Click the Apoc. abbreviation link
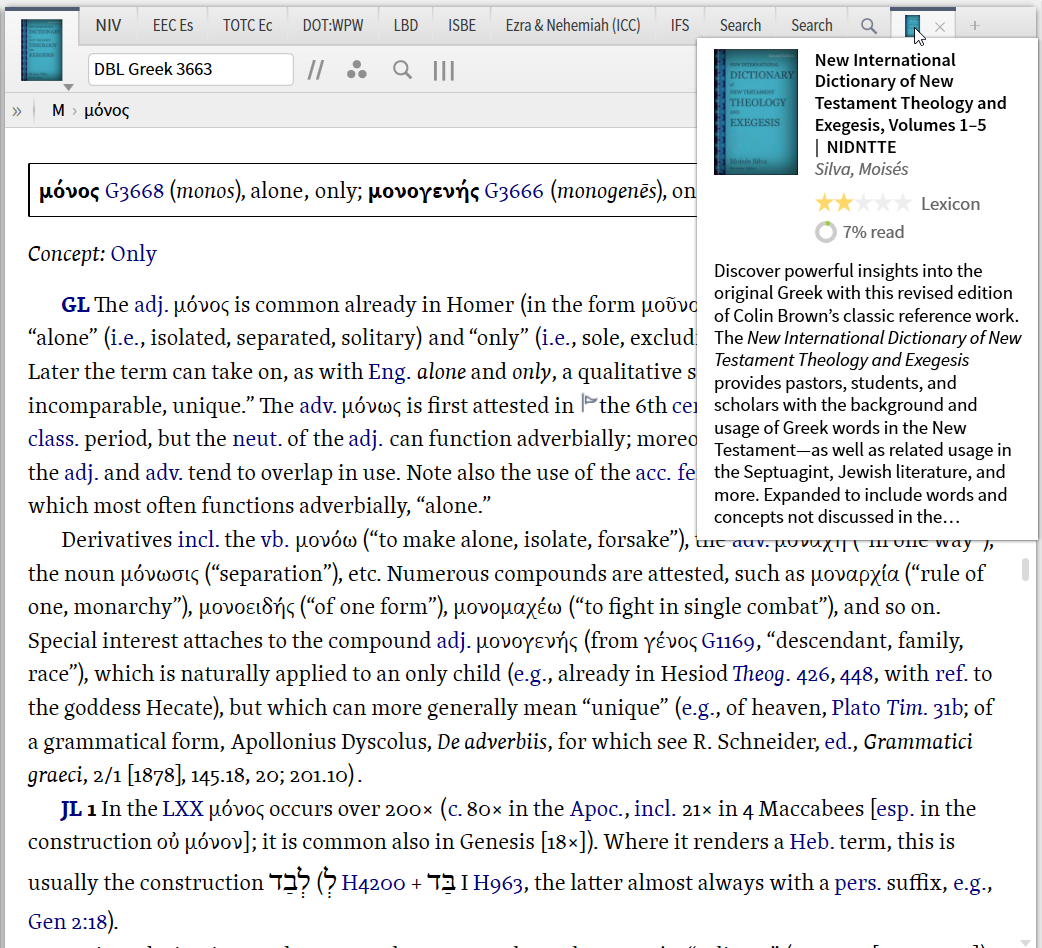The image size is (1042, 948). (598, 809)
